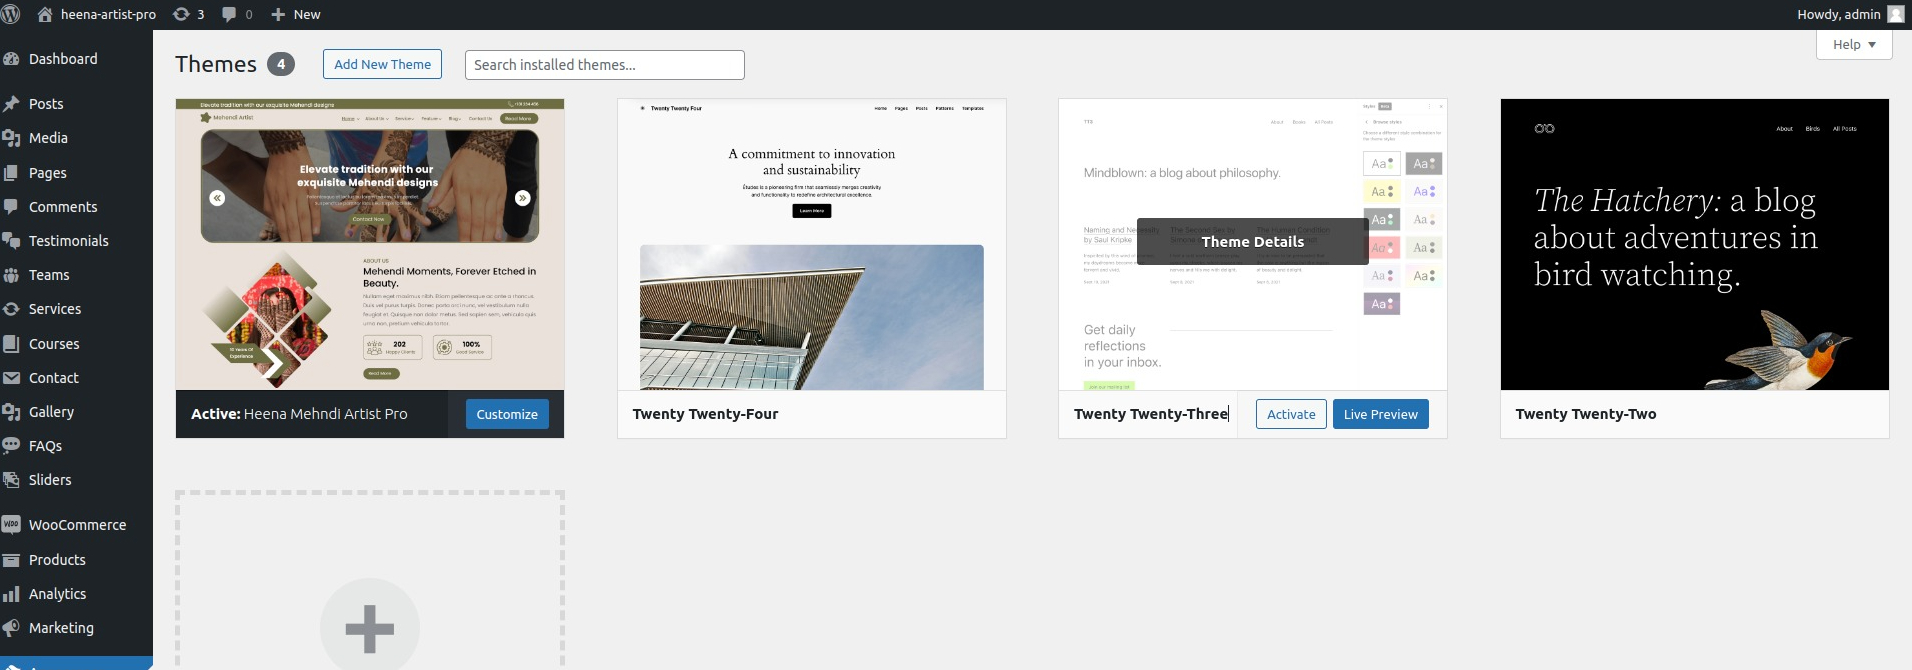This screenshot has width=1912, height=670.
Task: Click the themes count badge showing 4
Action: [281, 64]
